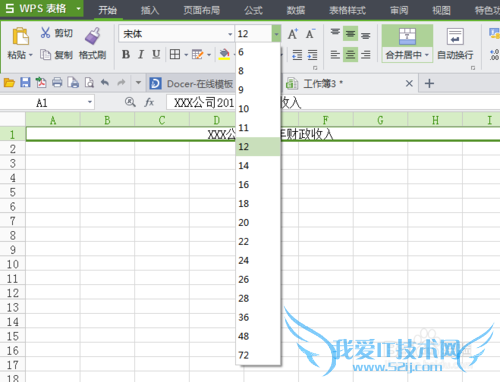The width and height of the screenshot is (500, 382).
Task: Select font size 14 from list
Action: pyautogui.click(x=258, y=165)
